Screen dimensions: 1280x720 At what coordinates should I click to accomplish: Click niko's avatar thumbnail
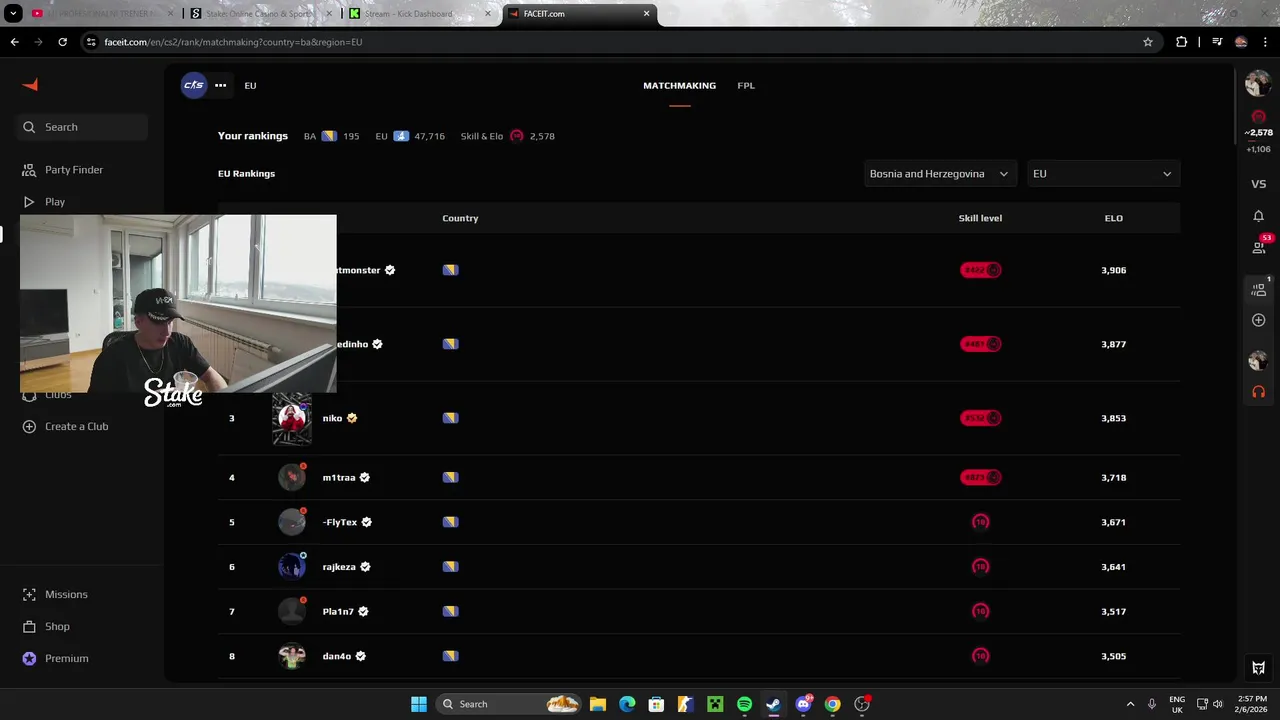292,418
